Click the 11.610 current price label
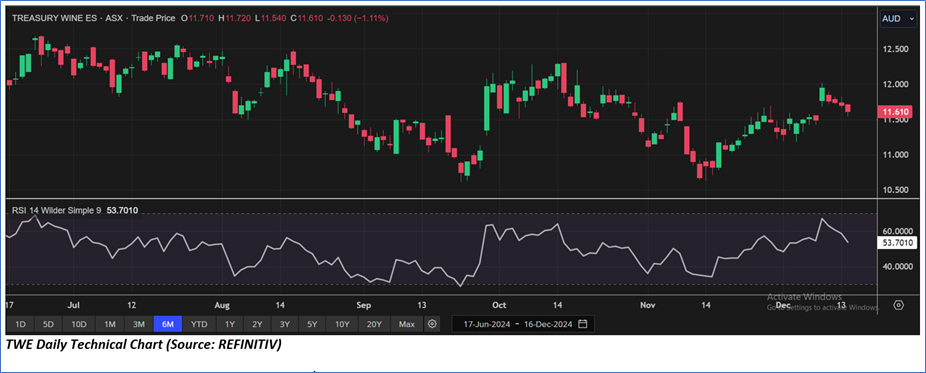The image size is (926, 373). pos(895,112)
